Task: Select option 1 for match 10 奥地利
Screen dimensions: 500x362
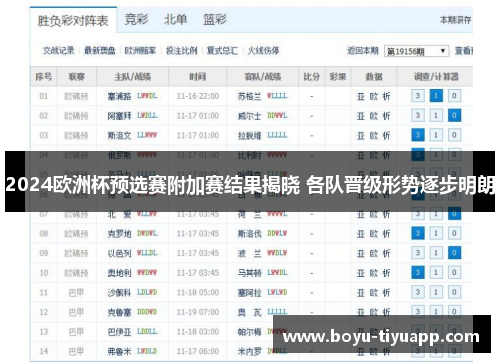Action: pos(436,273)
